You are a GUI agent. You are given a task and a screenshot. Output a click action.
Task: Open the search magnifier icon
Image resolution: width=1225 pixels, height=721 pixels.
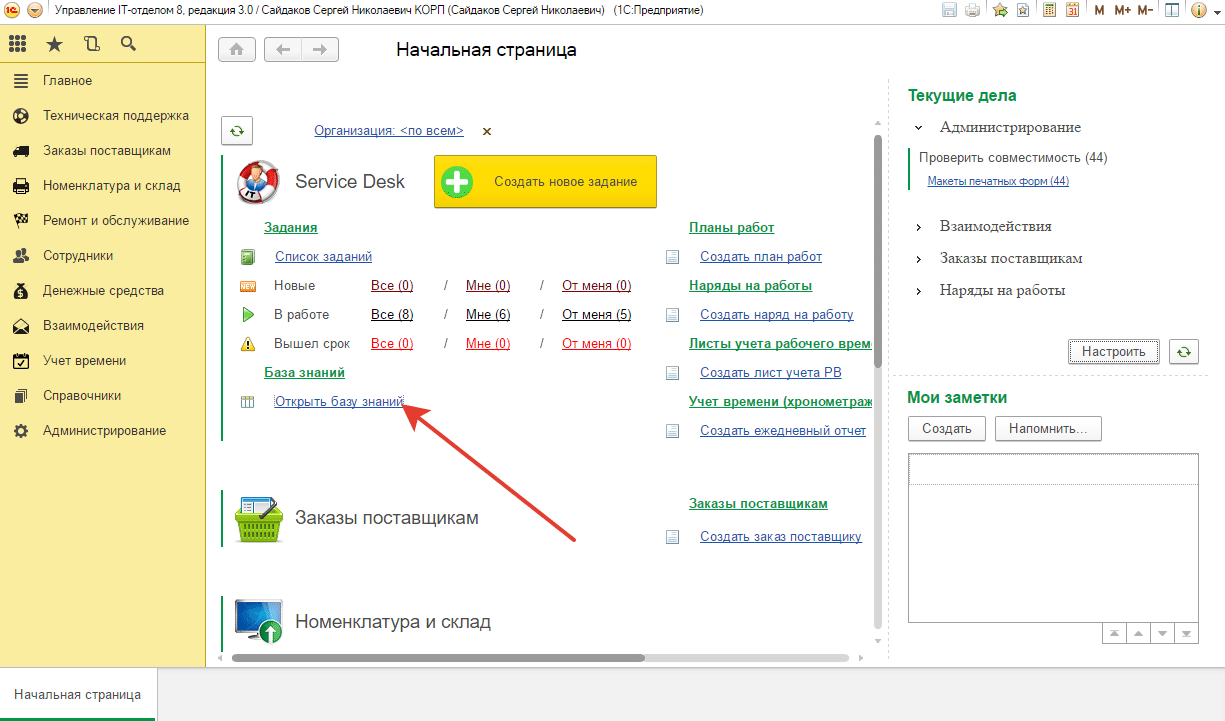pyautogui.click(x=128, y=44)
